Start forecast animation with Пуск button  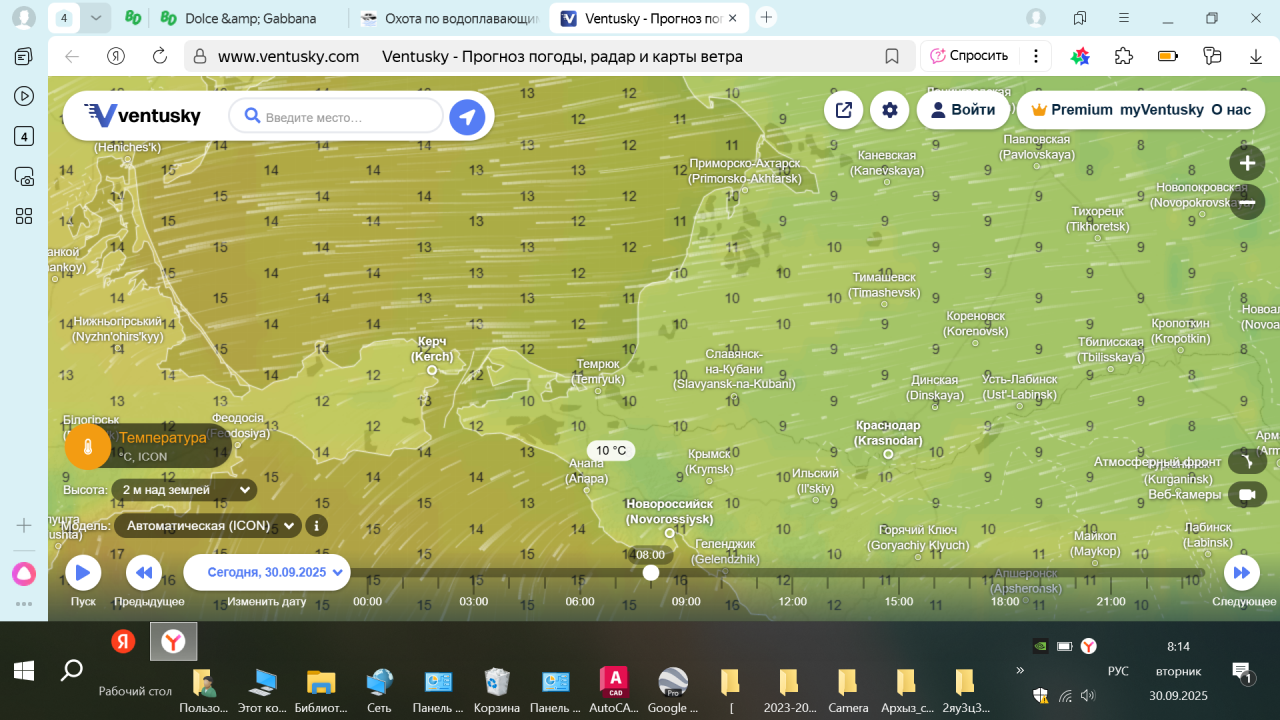click(x=83, y=573)
